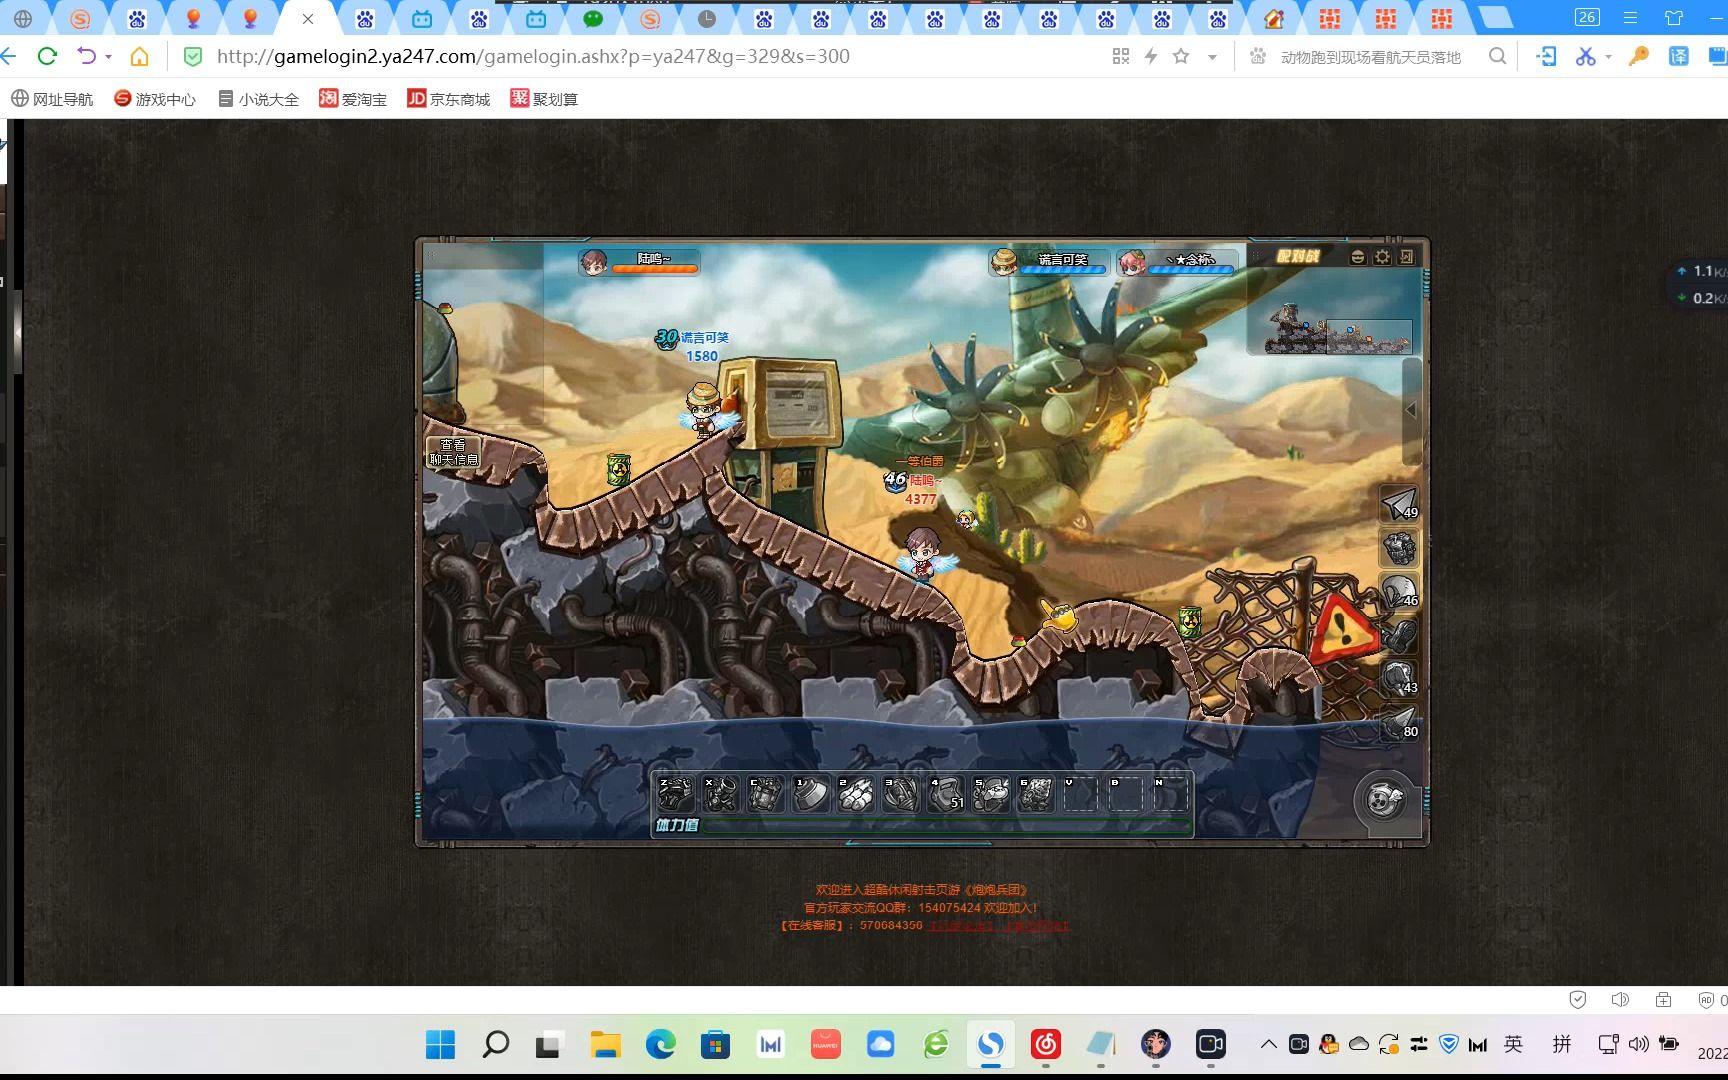Activate the parachute prop (46)

[x=1399, y=592]
